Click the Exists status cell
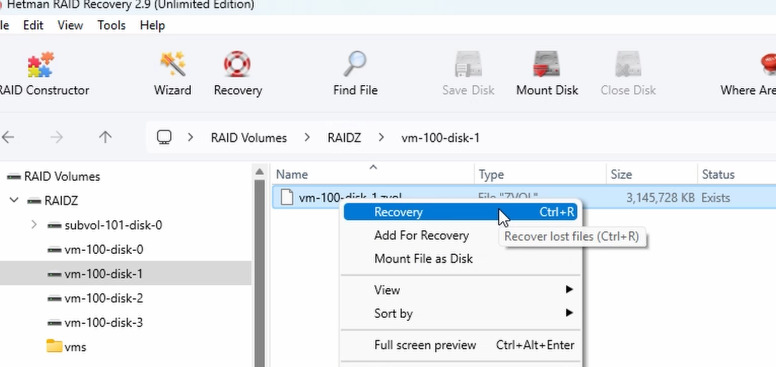The image size is (776, 367). point(716,198)
